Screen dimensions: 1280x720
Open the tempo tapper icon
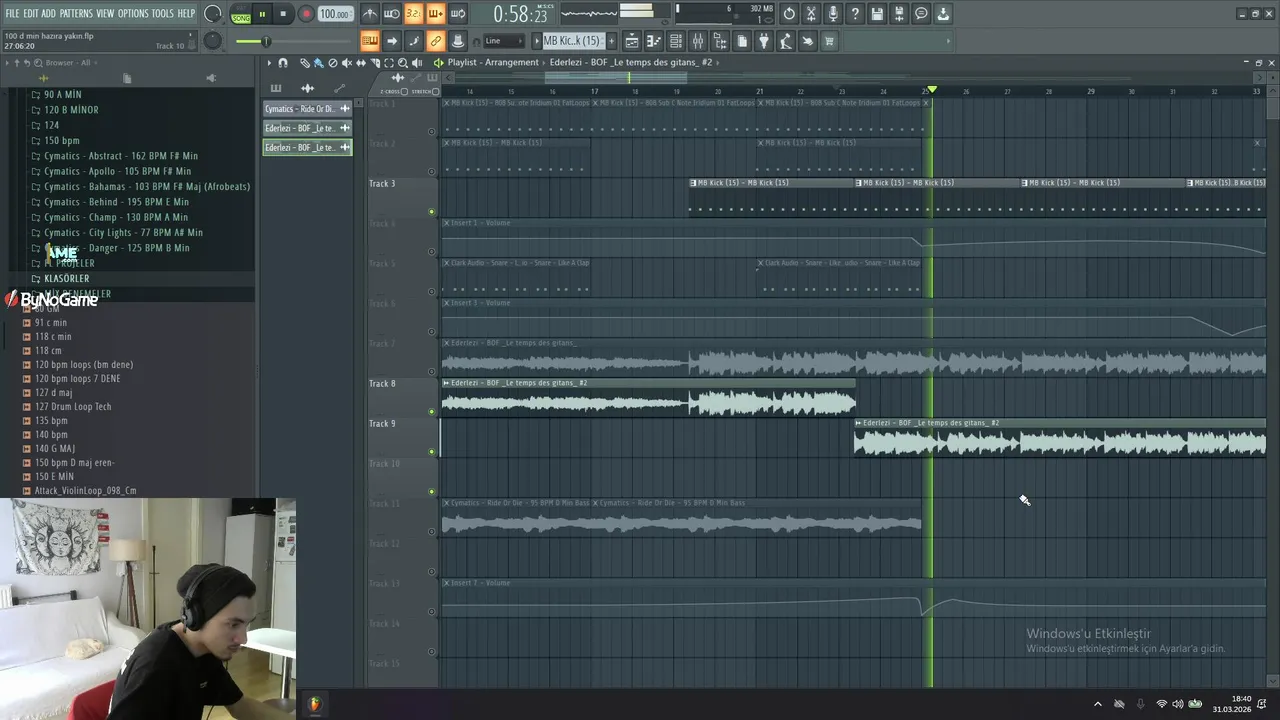tap(786, 41)
